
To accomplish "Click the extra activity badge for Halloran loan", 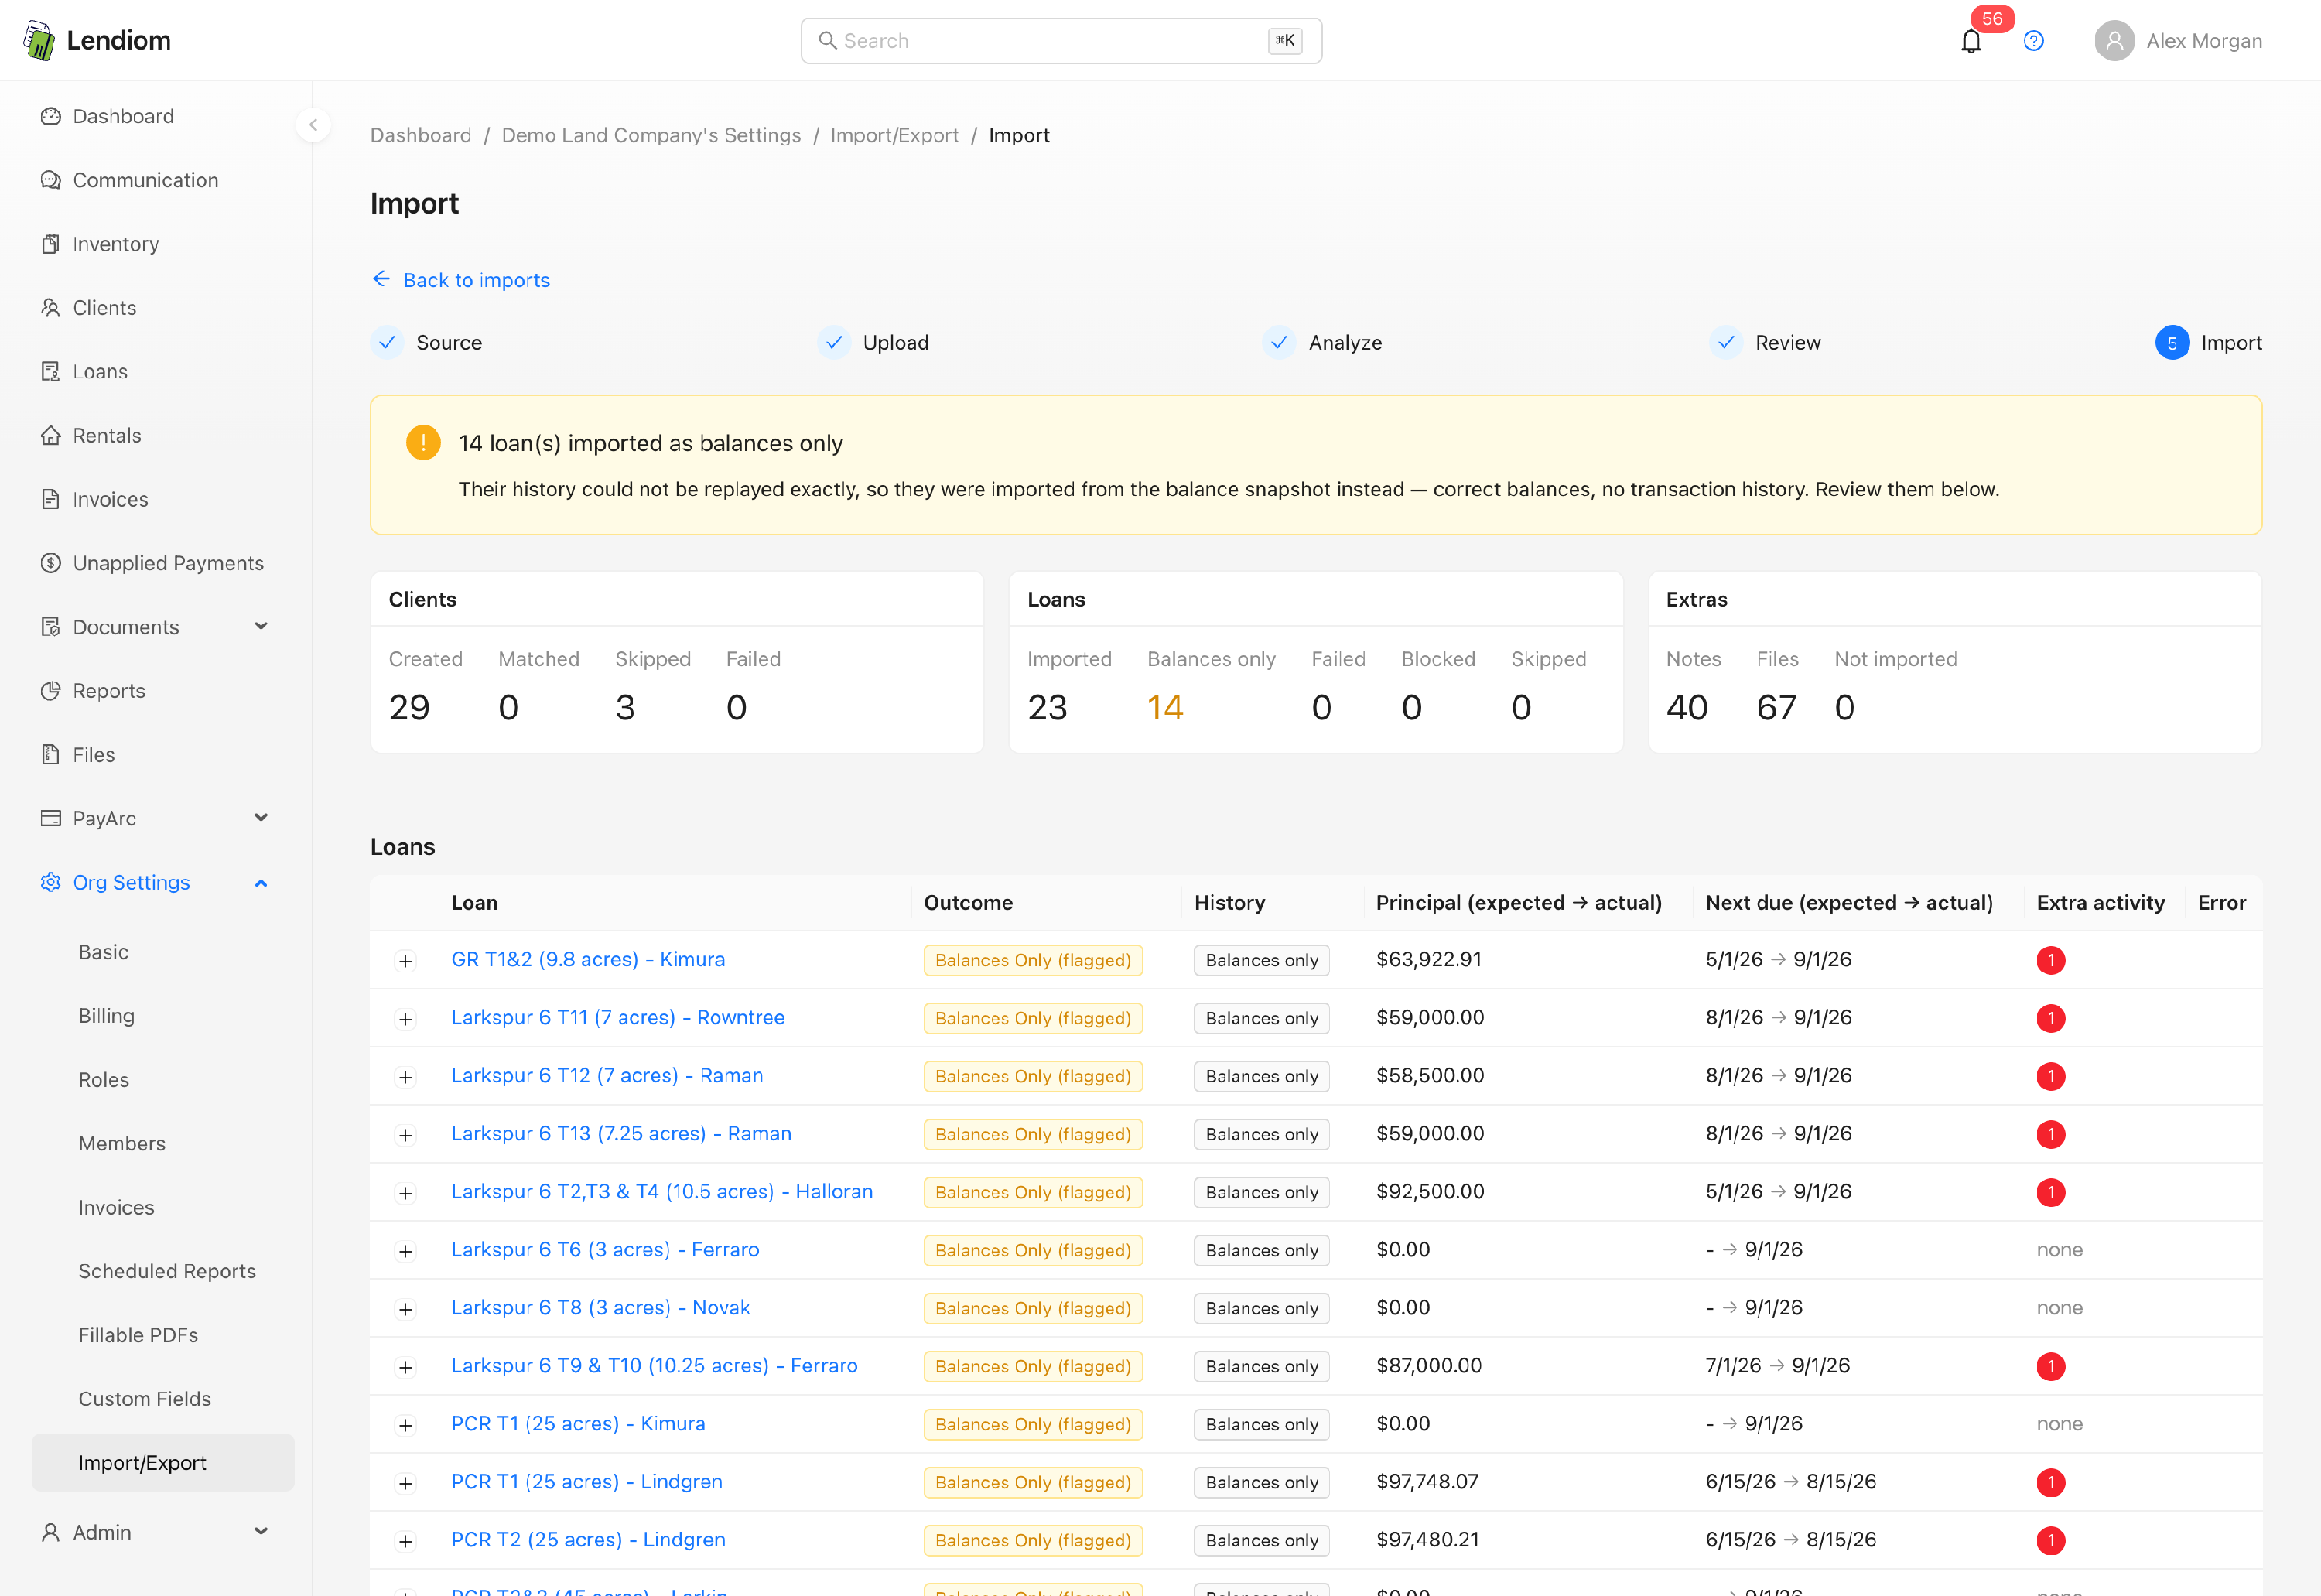I will pyautogui.click(x=2050, y=1192).
